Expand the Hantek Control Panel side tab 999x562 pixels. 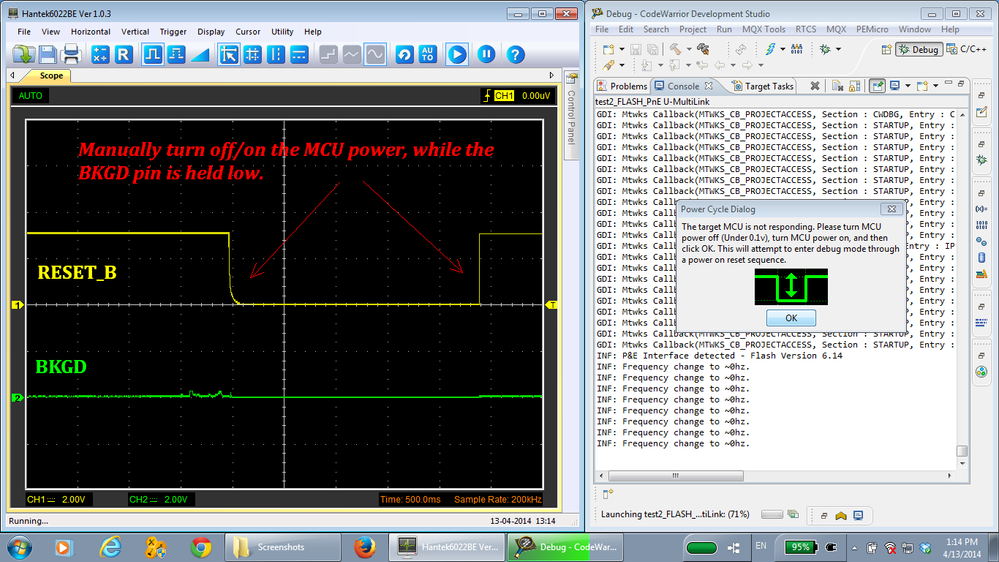pos(571,115)
